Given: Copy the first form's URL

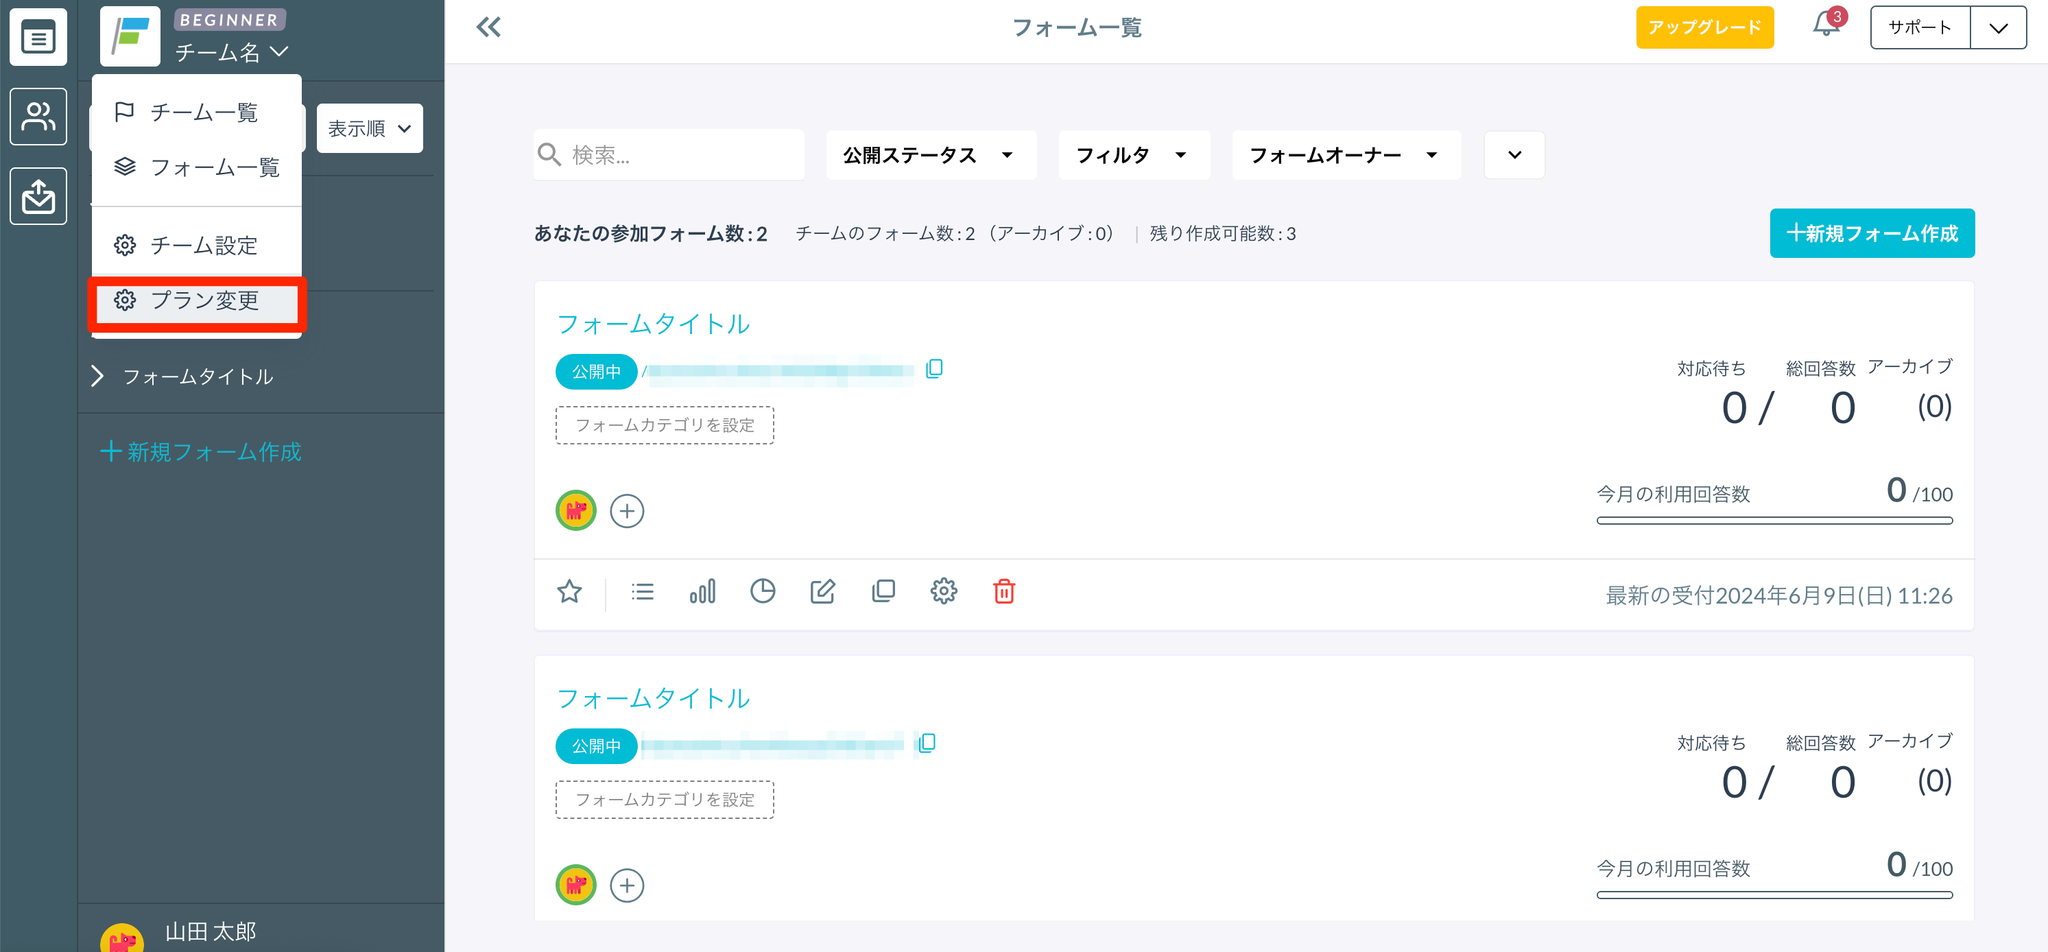Looking at the screenshot, I should pos(935,369).
